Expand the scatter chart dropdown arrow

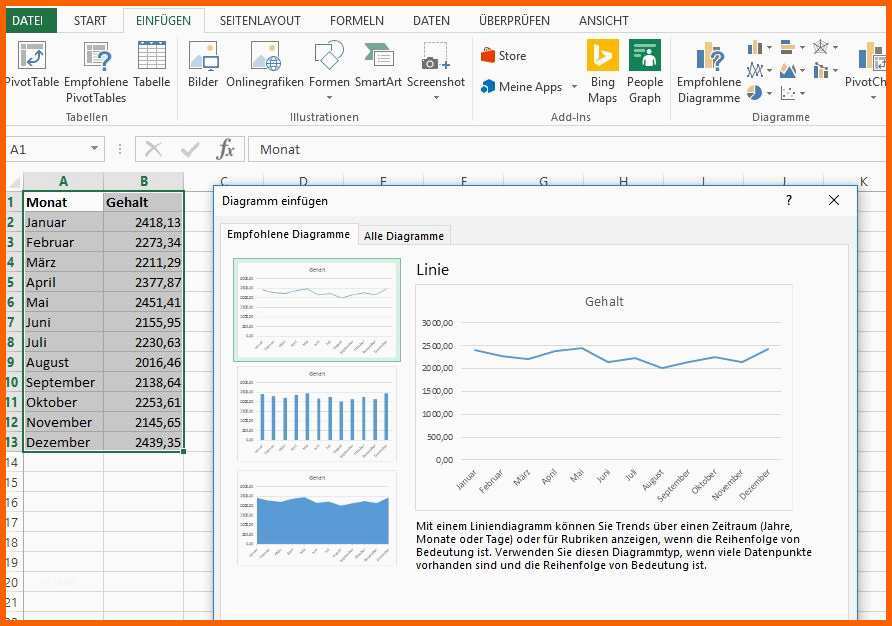coord(802,93)
